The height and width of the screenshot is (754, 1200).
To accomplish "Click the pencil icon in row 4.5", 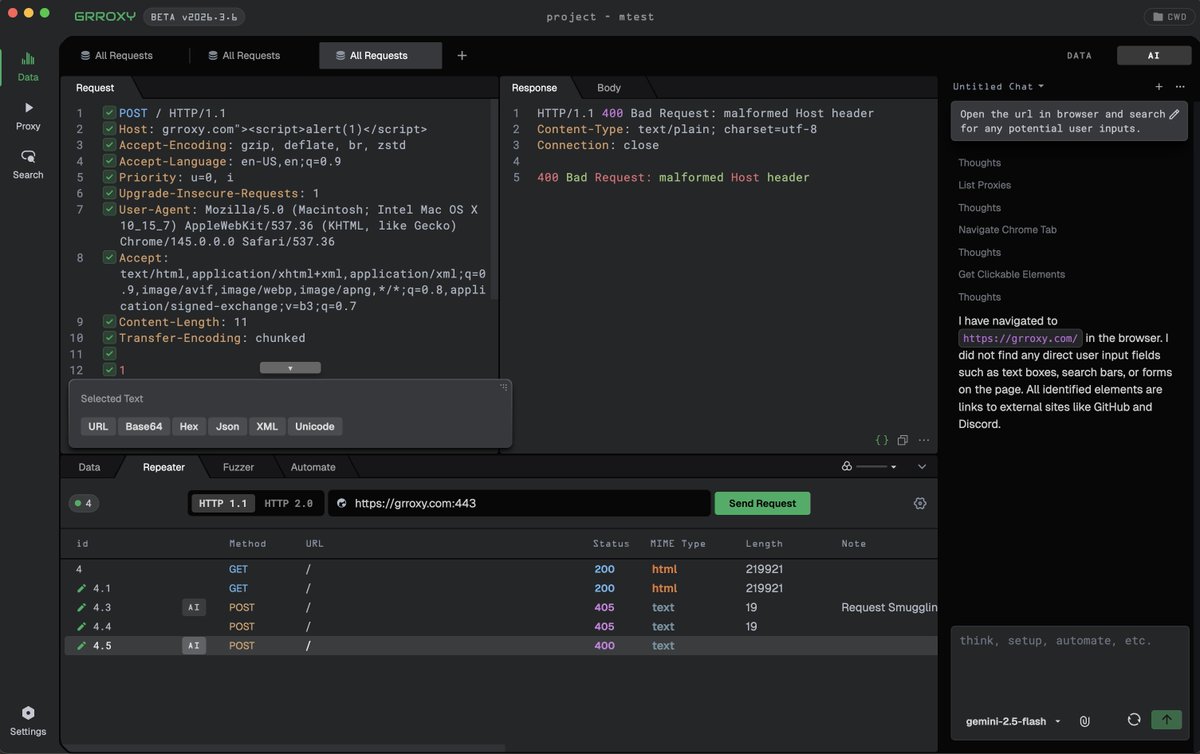I will (x=82, y=646).
